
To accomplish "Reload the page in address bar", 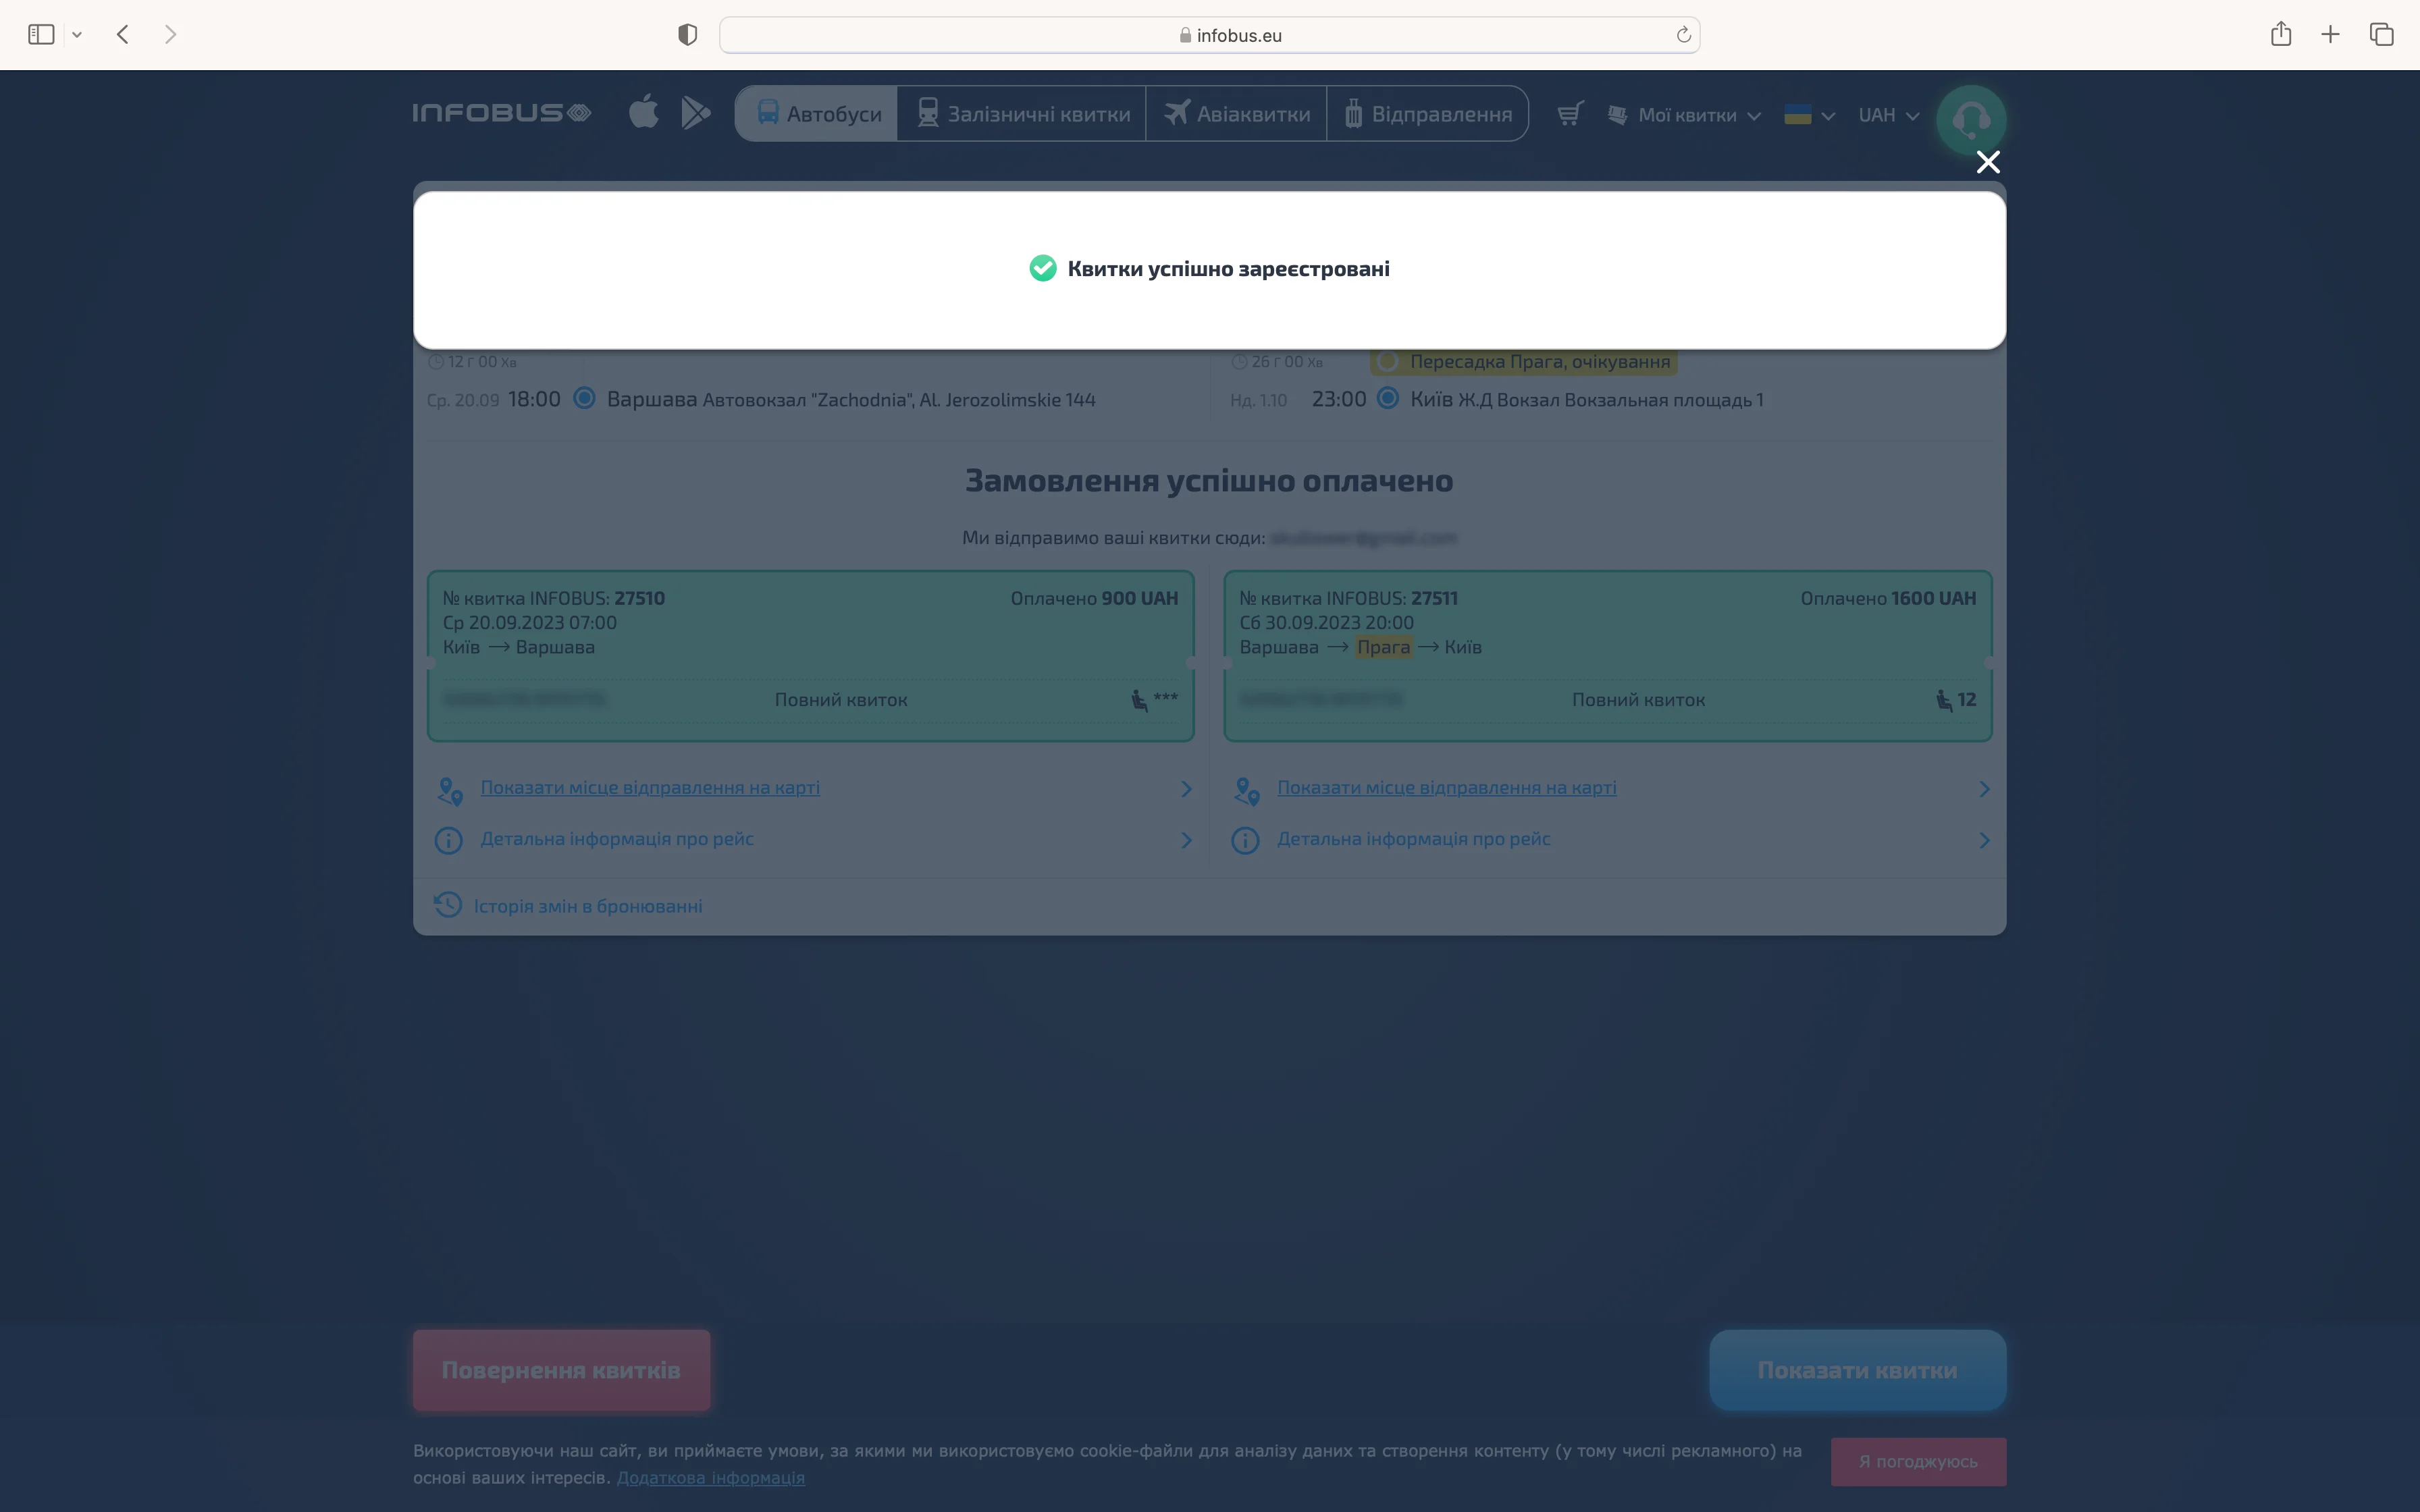I will point(1683,35).
